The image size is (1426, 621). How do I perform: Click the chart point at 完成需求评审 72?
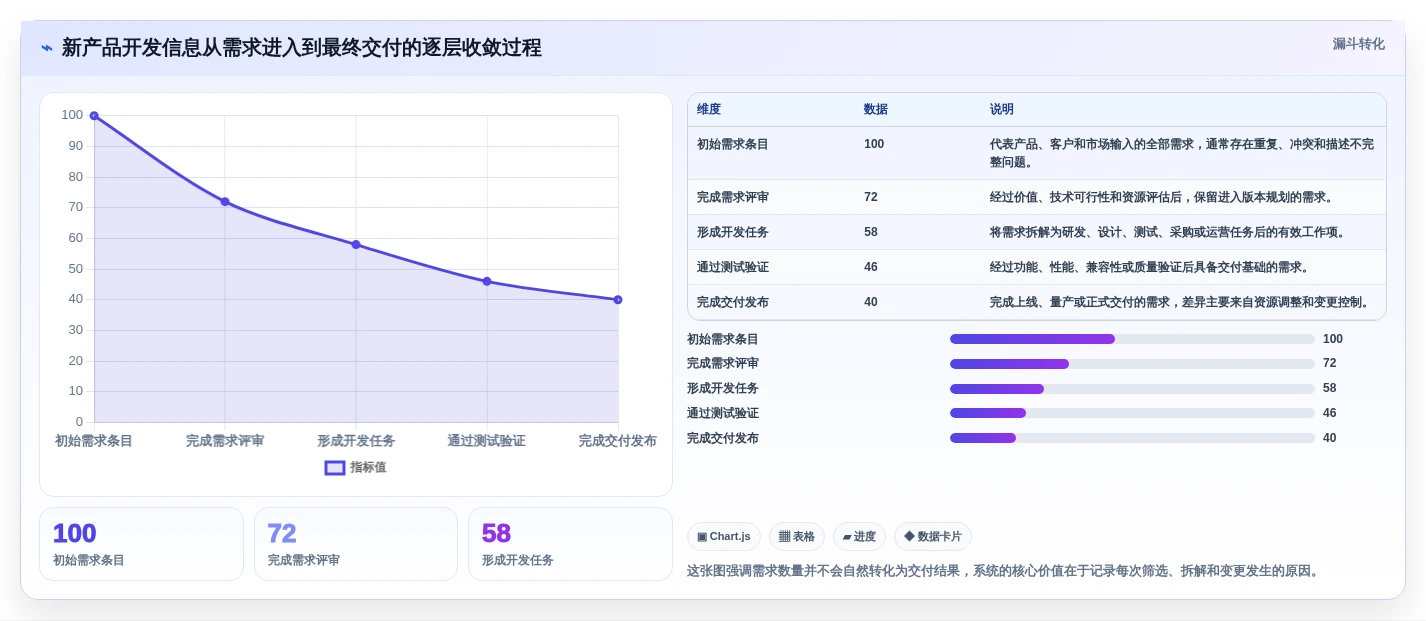225,202
